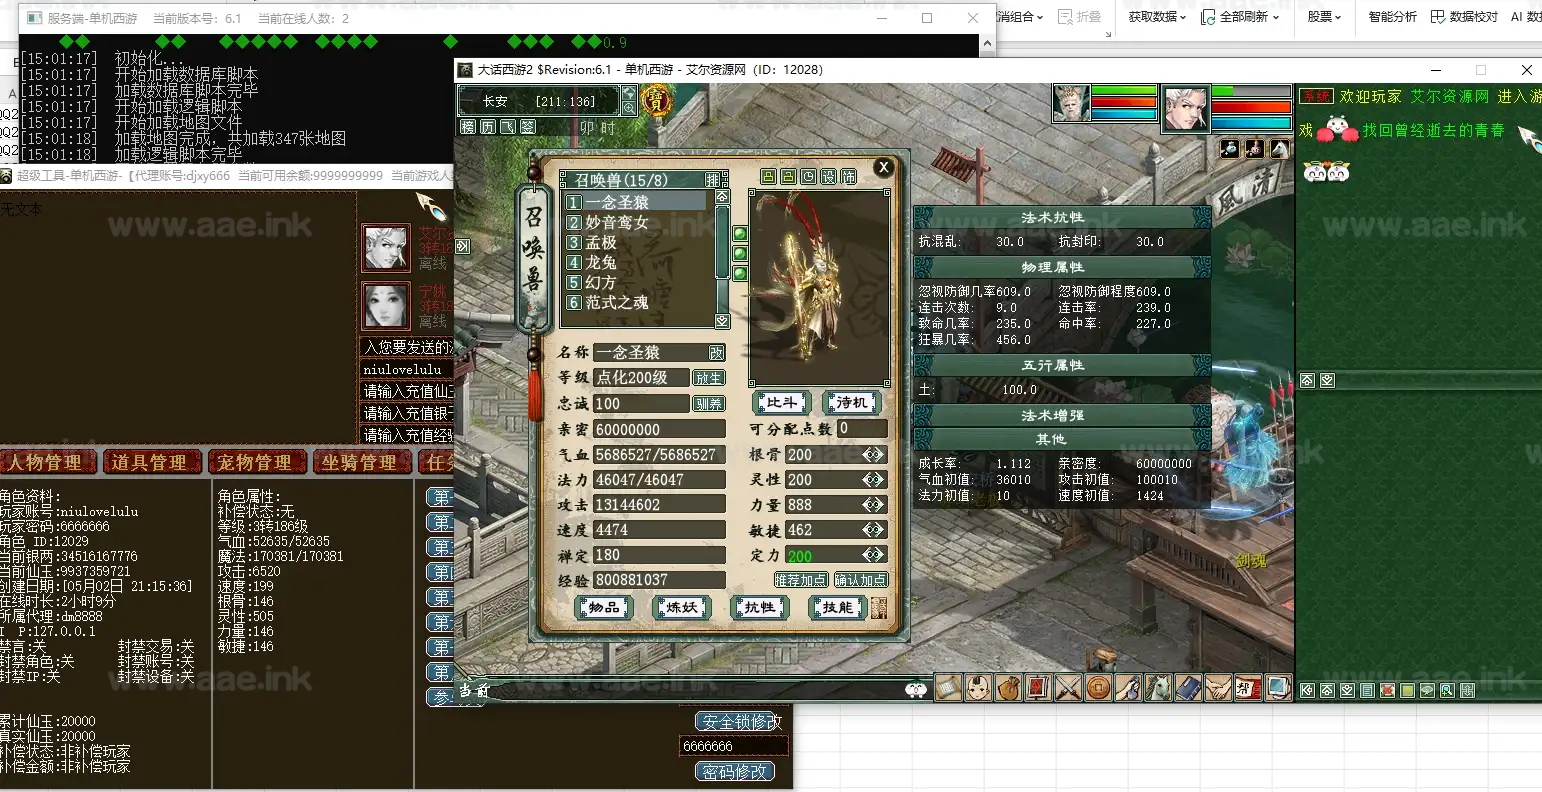This screenshot has height=792, width=1542.
Task: Click the red 帮 guild icon
Action: pyautogui.click(x=1248, y=687)
